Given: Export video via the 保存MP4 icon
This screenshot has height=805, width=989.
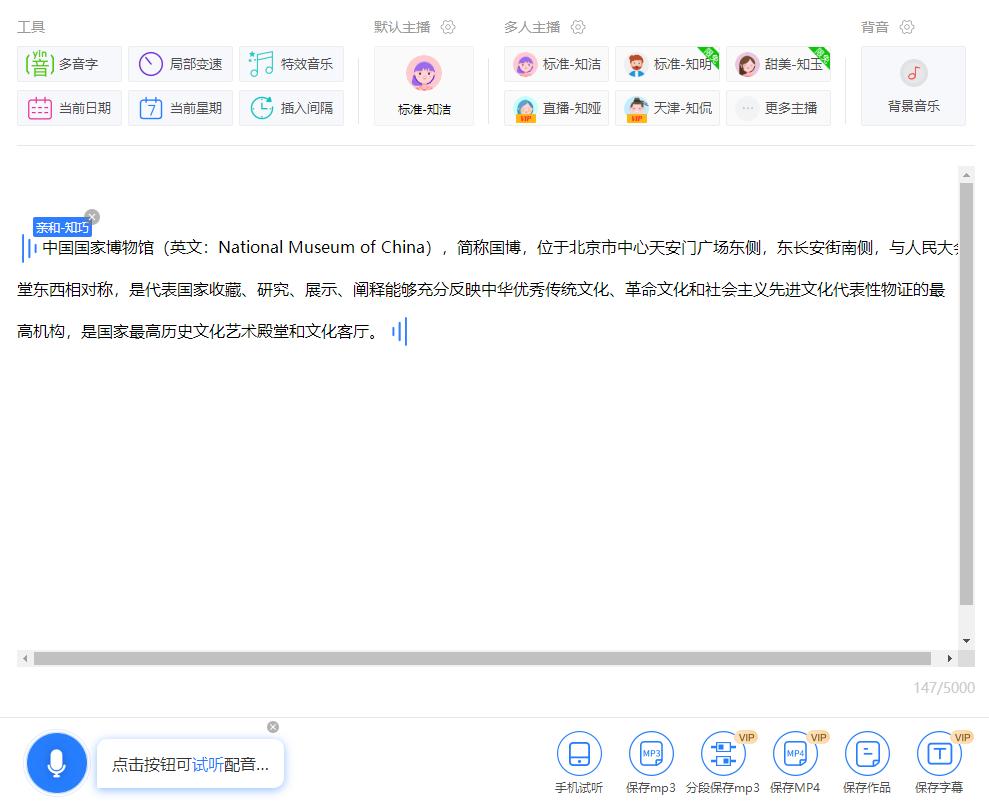Looking at the screenshot, I should click(x=794, y=760).
